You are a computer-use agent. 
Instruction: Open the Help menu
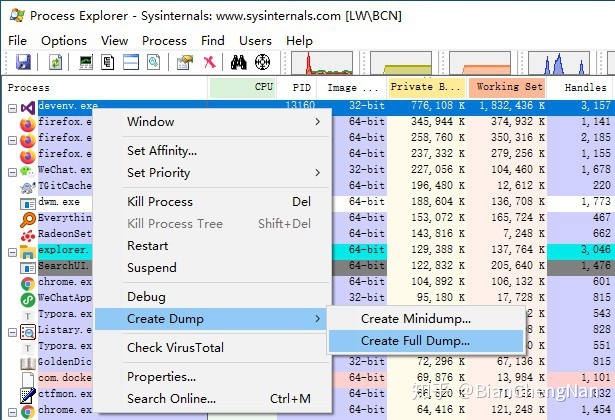(299, 41)
